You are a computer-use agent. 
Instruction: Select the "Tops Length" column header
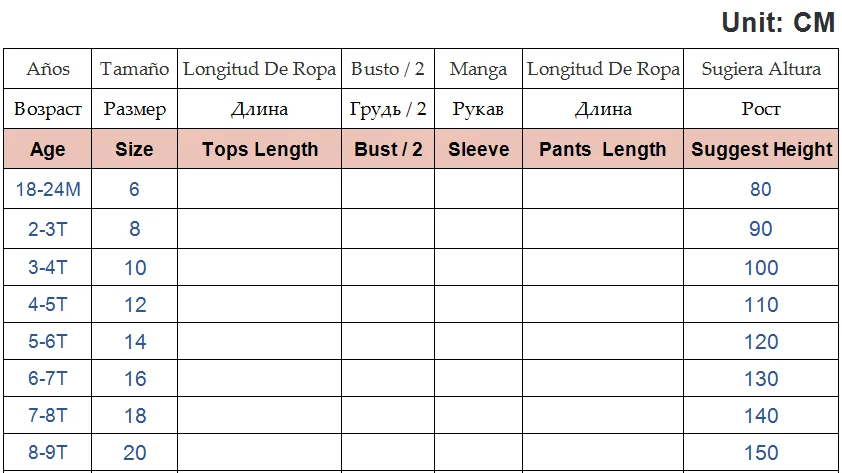click(260, 150)
